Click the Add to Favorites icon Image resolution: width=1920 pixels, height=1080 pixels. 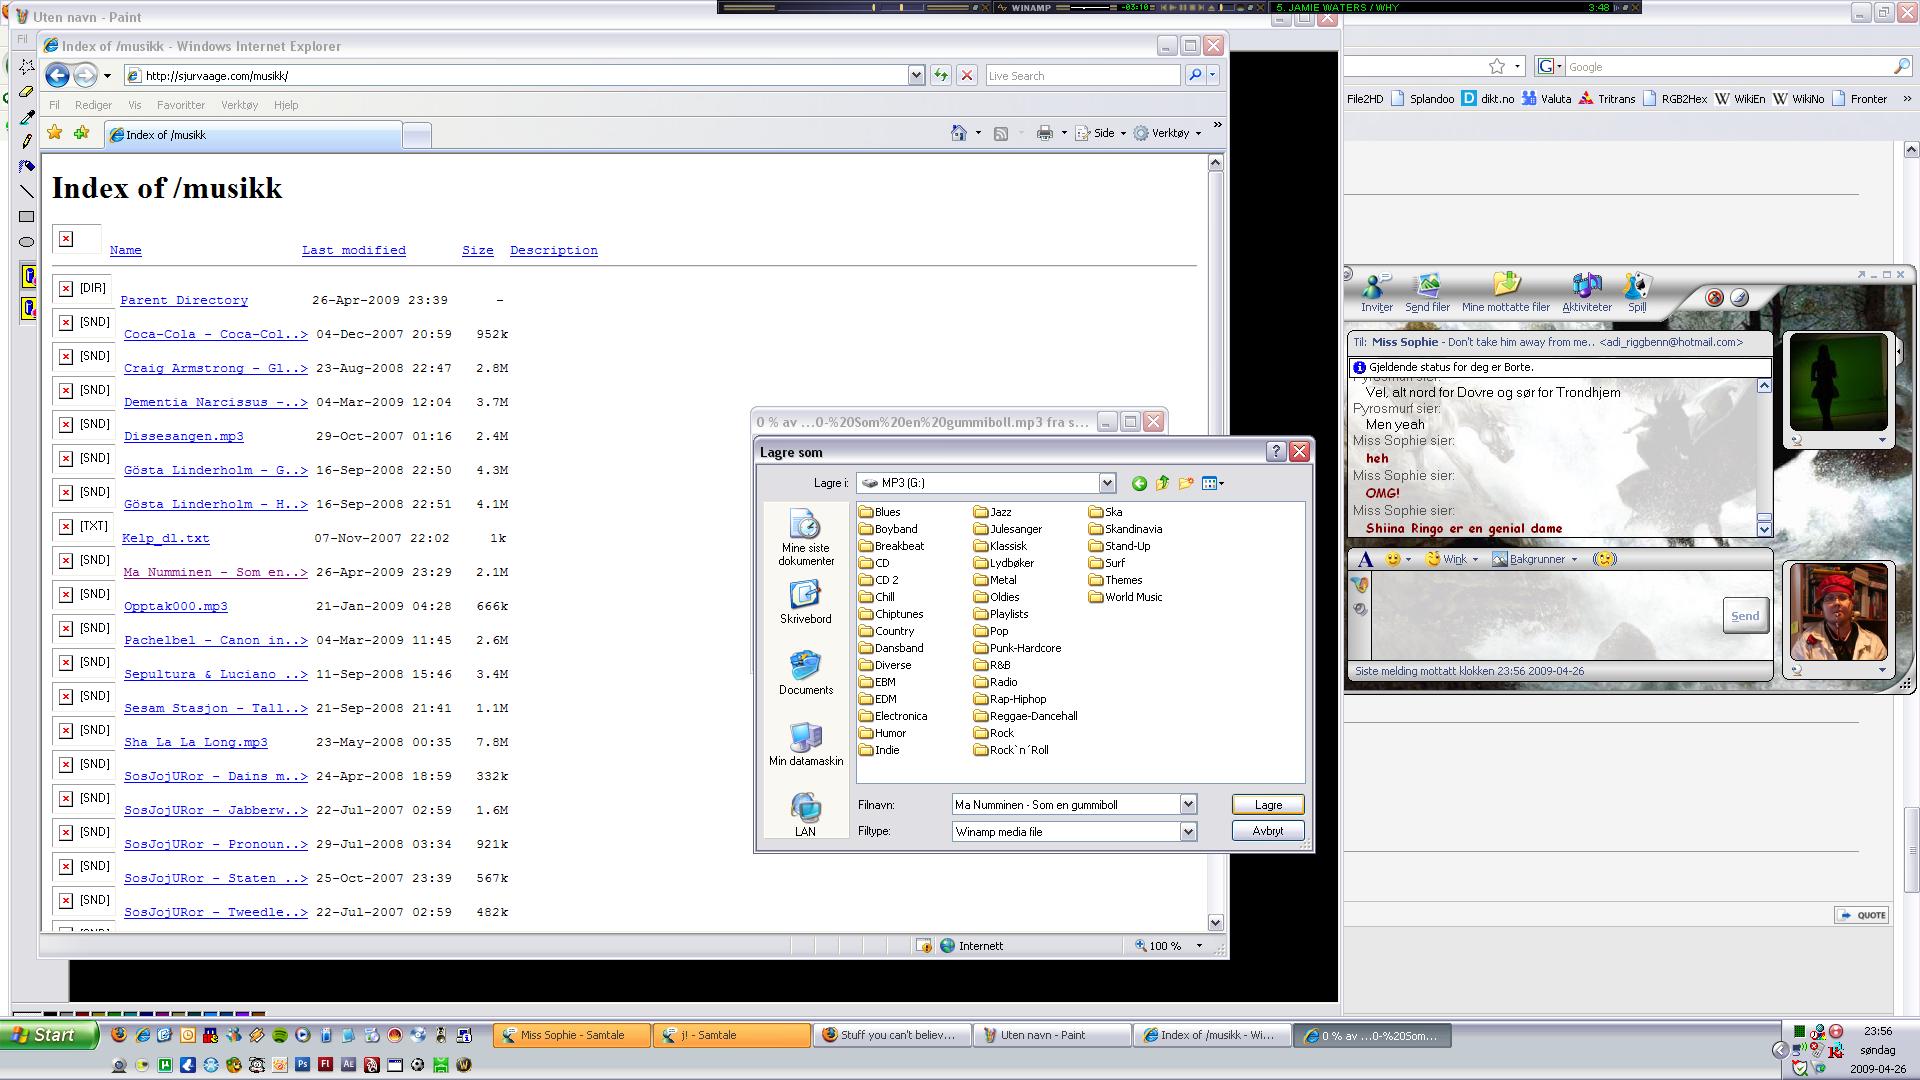pos(81,133)
